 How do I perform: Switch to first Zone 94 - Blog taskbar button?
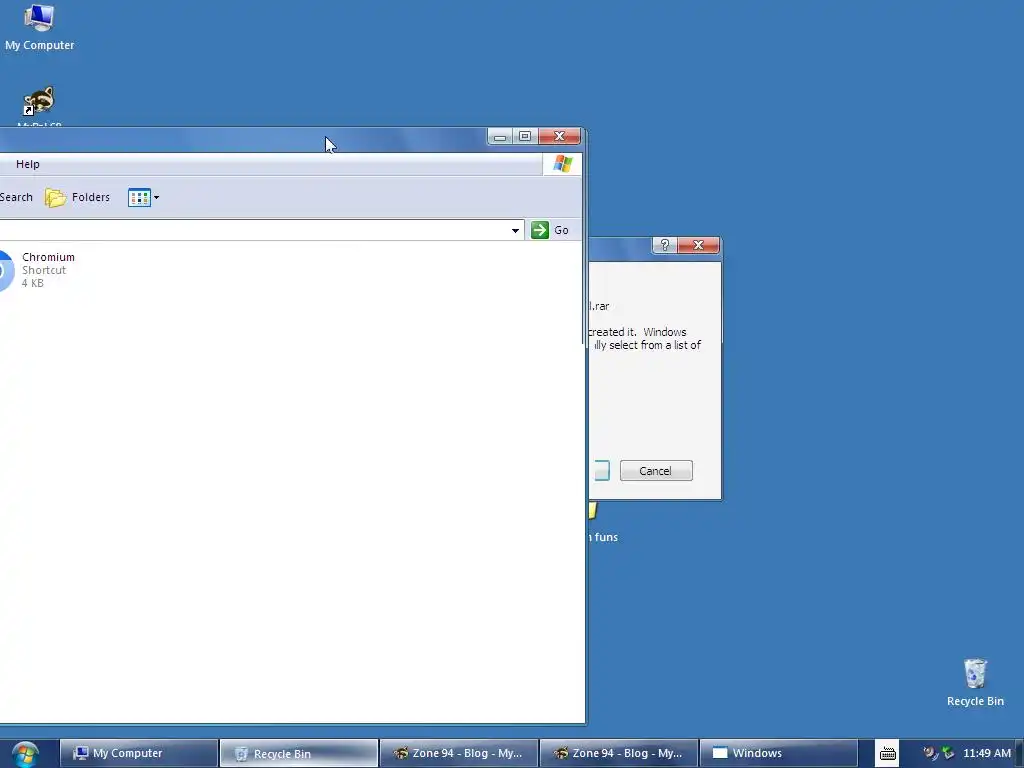[x=458, y=753]
